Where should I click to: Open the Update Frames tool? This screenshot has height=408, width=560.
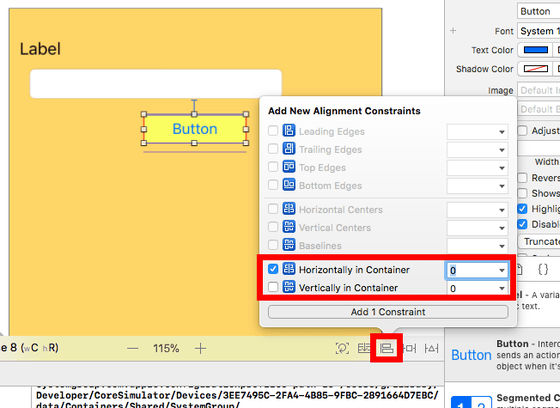coord(342,348)
